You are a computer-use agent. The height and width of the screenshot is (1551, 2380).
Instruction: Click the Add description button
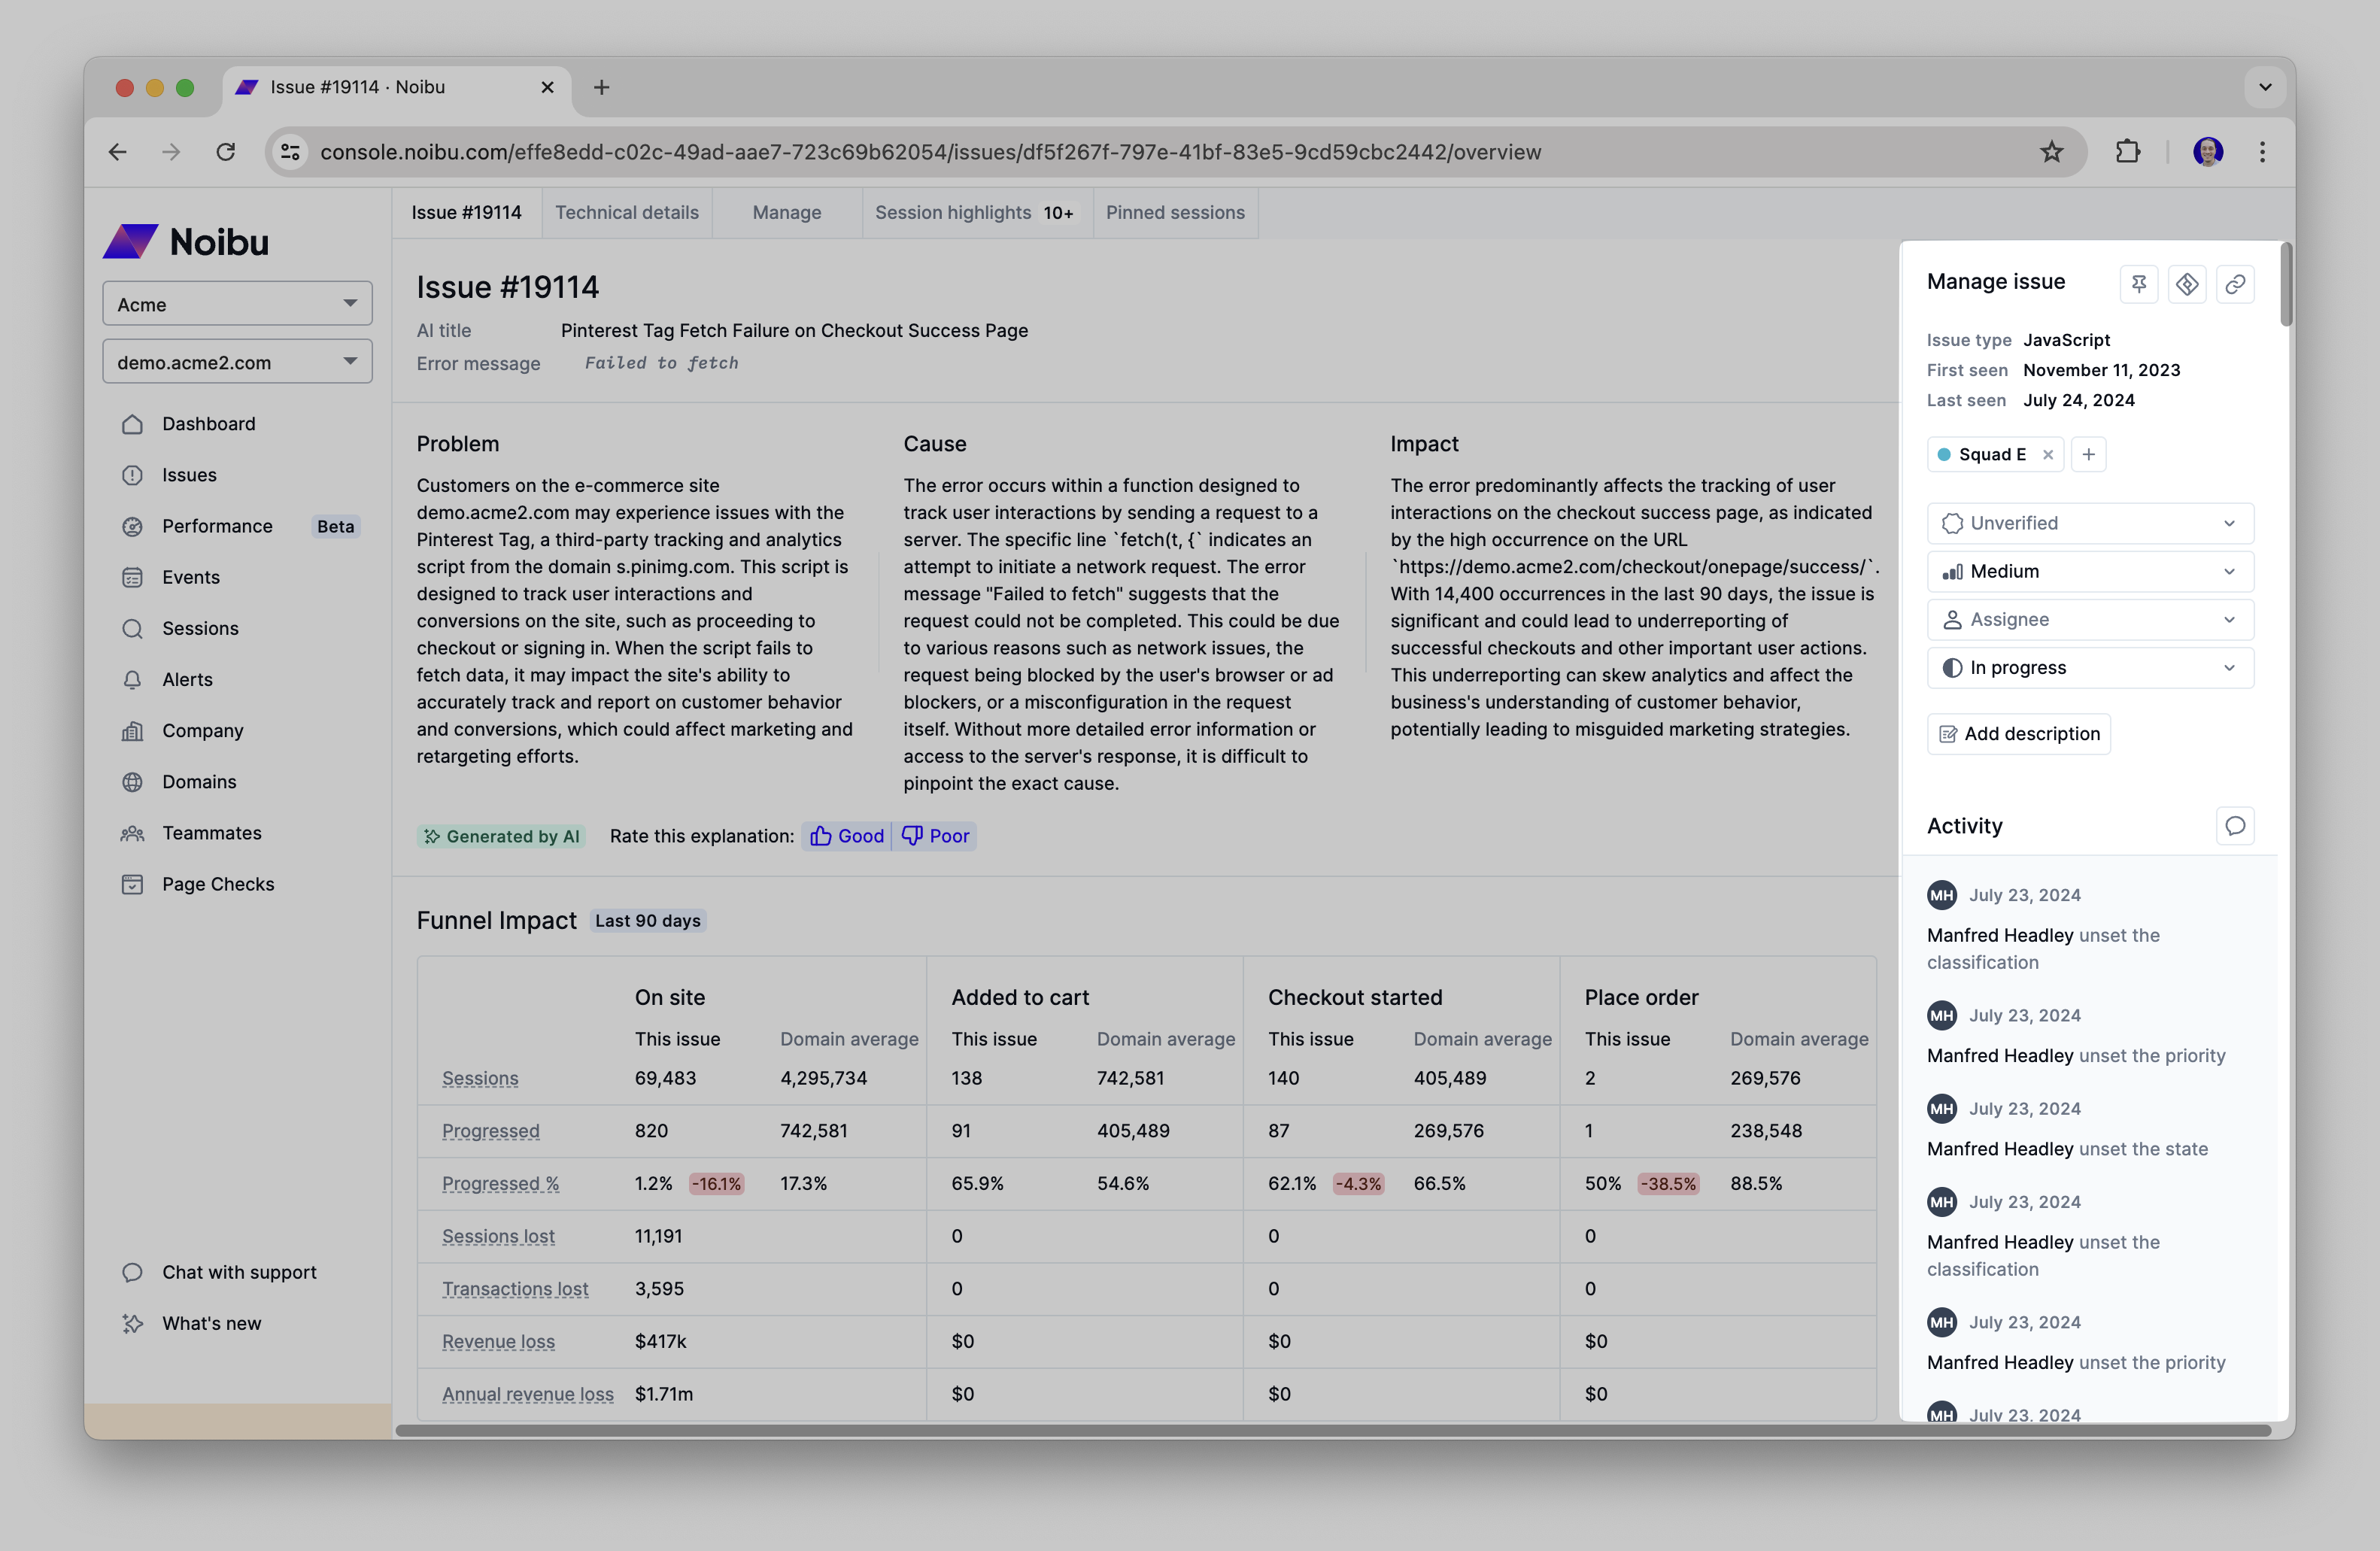(x=2018, y=733)
